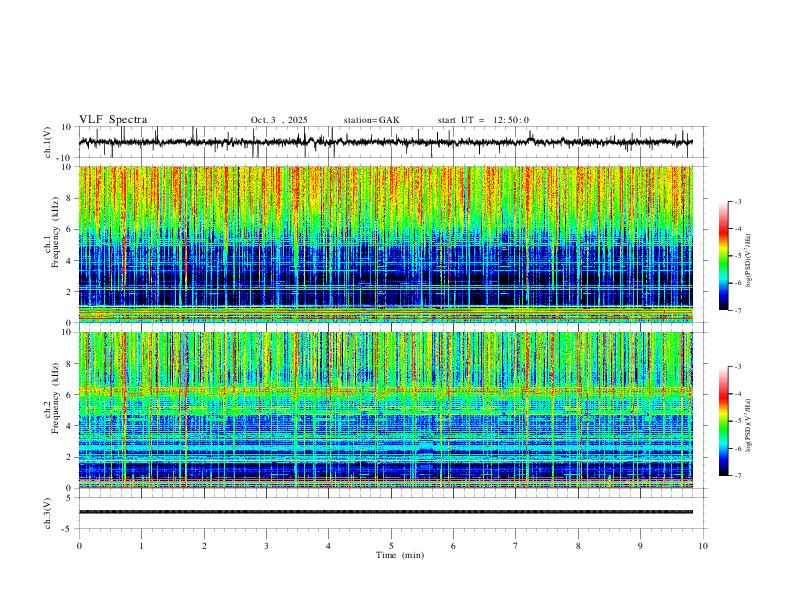The height and width of the screenshot is (612, 792).
Task: Click inside the ch.2 spectrogram panel
Action: coord(385,410)
